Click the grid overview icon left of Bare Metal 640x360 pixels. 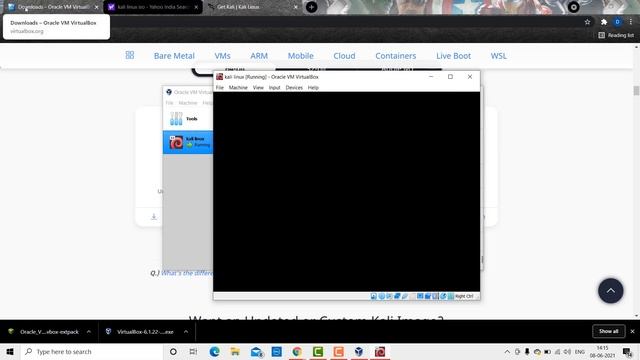tap(130, 55)
